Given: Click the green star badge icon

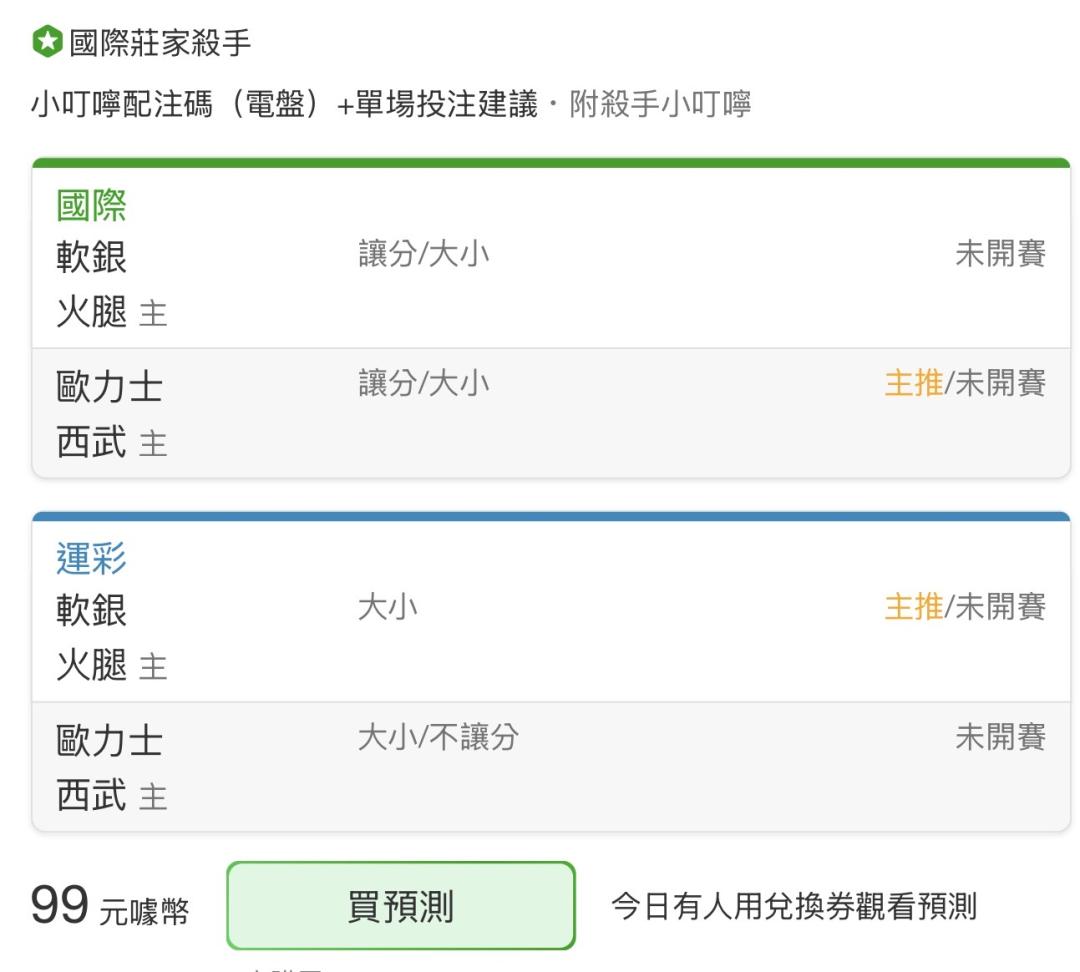Looking at the screenshot, I should pyautogui.click(x=48, y=41).
